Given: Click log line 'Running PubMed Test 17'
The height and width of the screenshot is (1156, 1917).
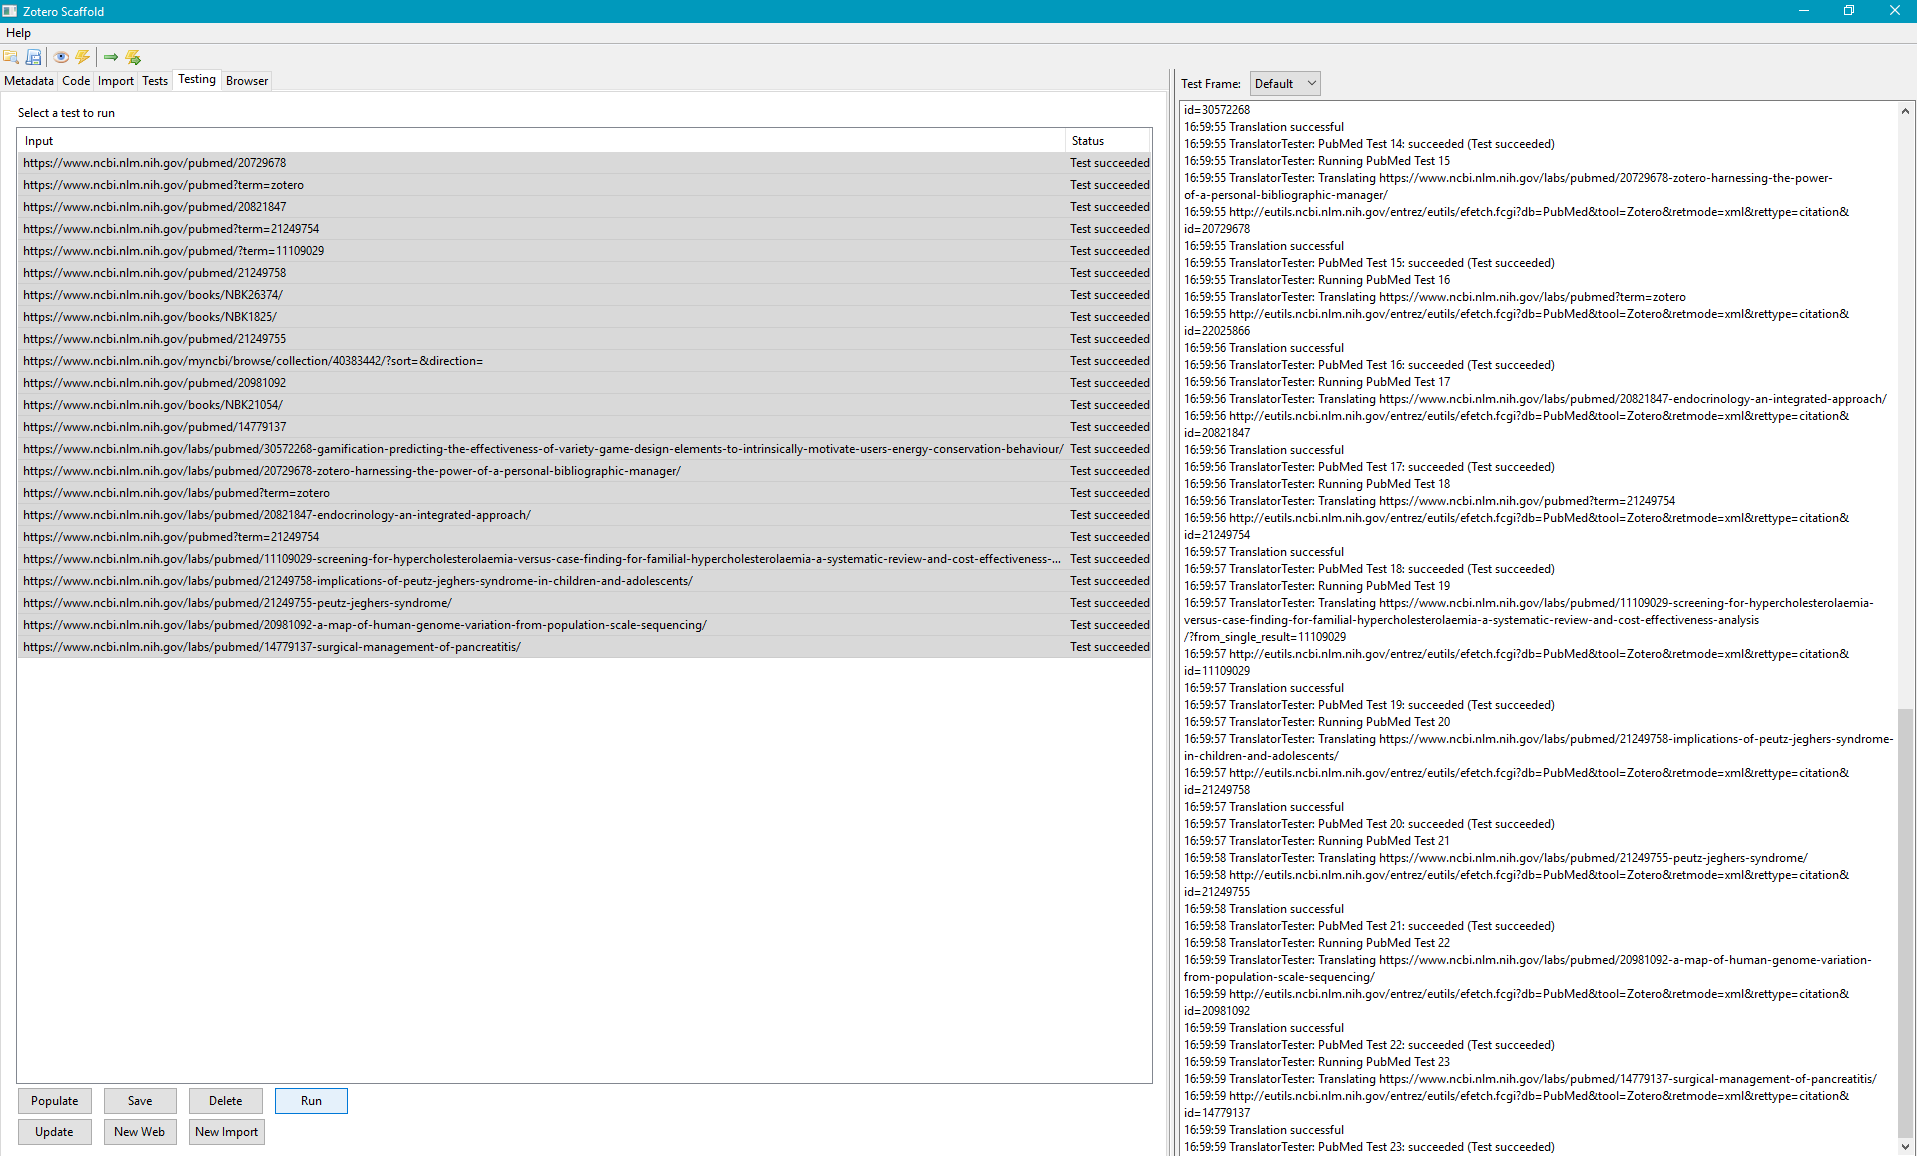Looking at the screenshot, I should pyautogui.click(x=1317, y=382).
